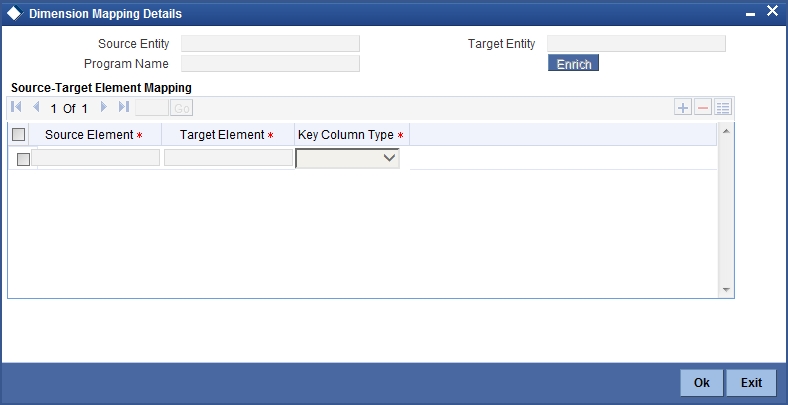Click the diamond logo in title bar

point(14,13)
